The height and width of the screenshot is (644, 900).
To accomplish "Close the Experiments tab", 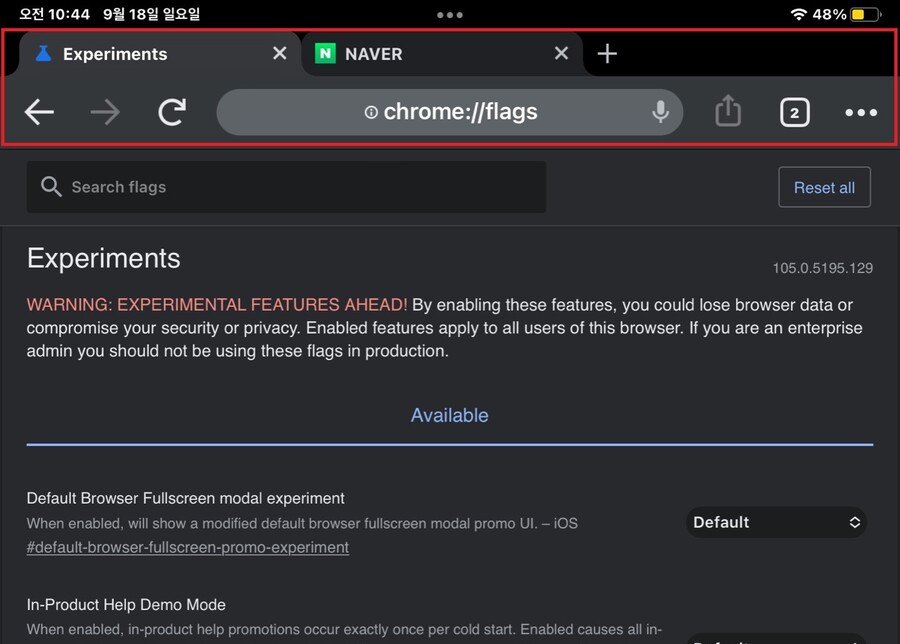I will pos(279,54).
